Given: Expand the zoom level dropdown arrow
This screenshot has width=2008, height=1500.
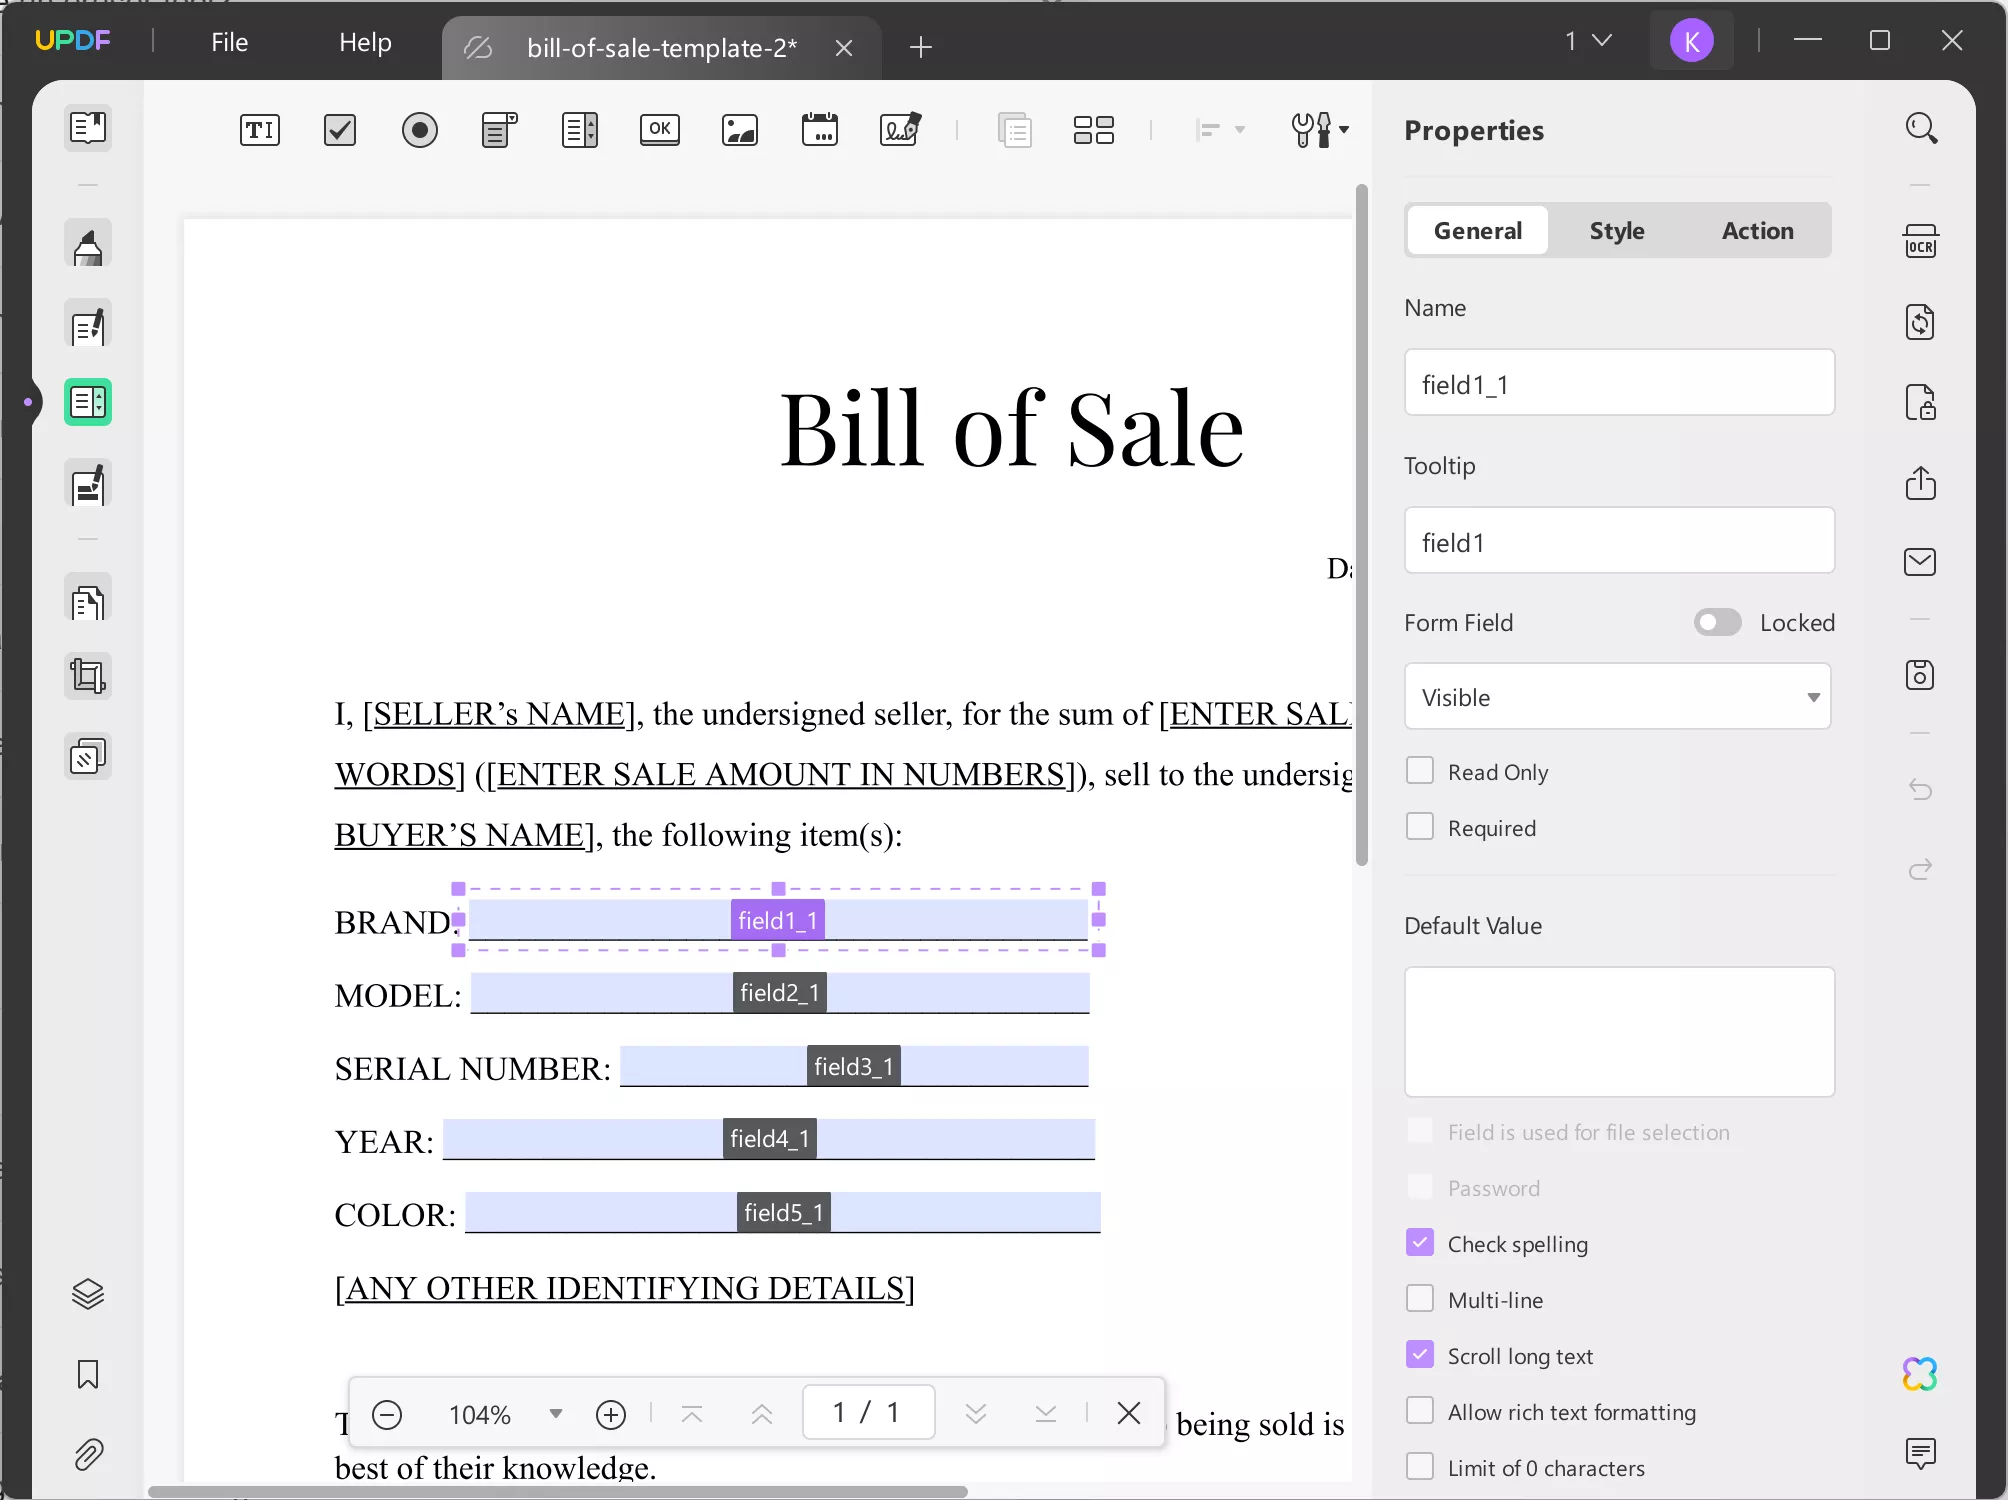Looking at the screenshot, I should pyautogui.click(x=556, y=1413).
